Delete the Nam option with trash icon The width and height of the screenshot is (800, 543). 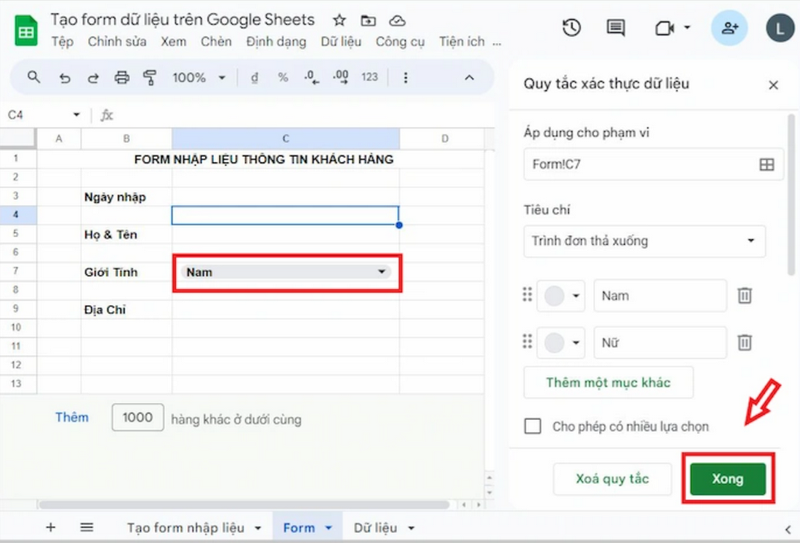[x=745, y=295]
